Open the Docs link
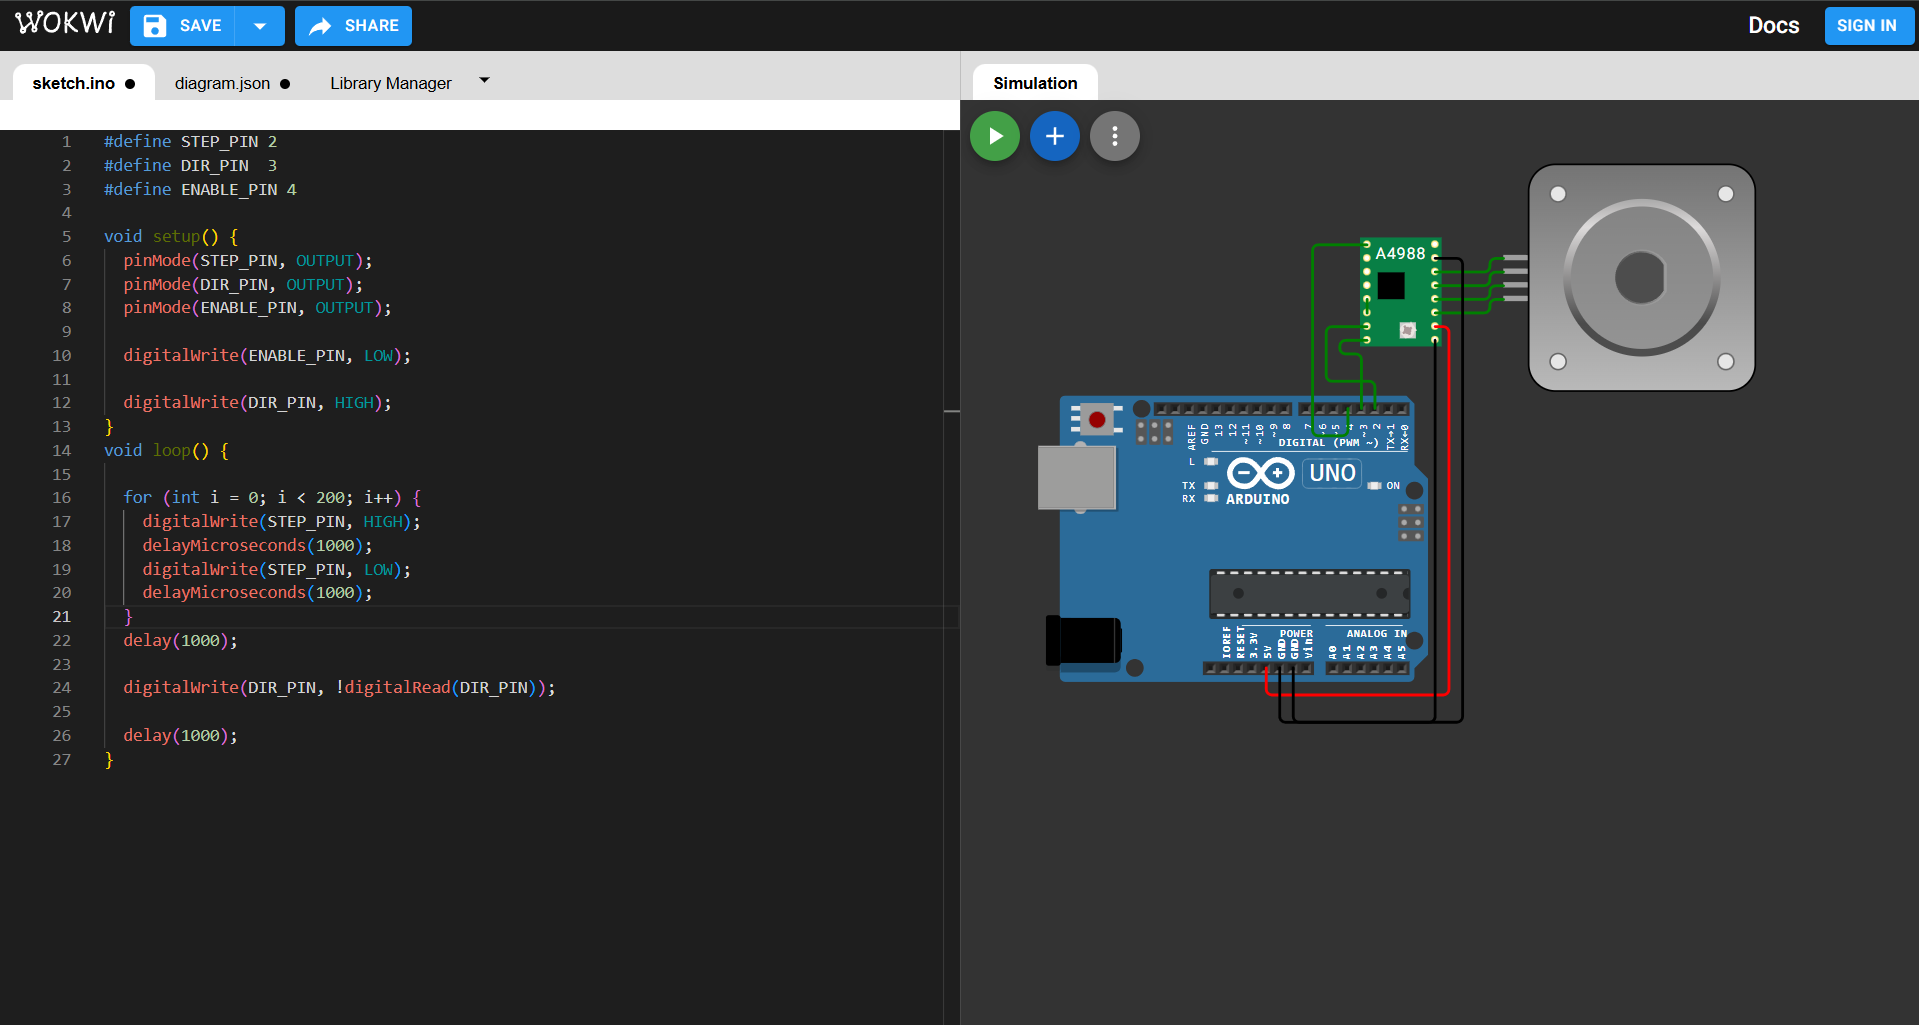Viewport: 1919px width, 1025px height. (1773, 26)
